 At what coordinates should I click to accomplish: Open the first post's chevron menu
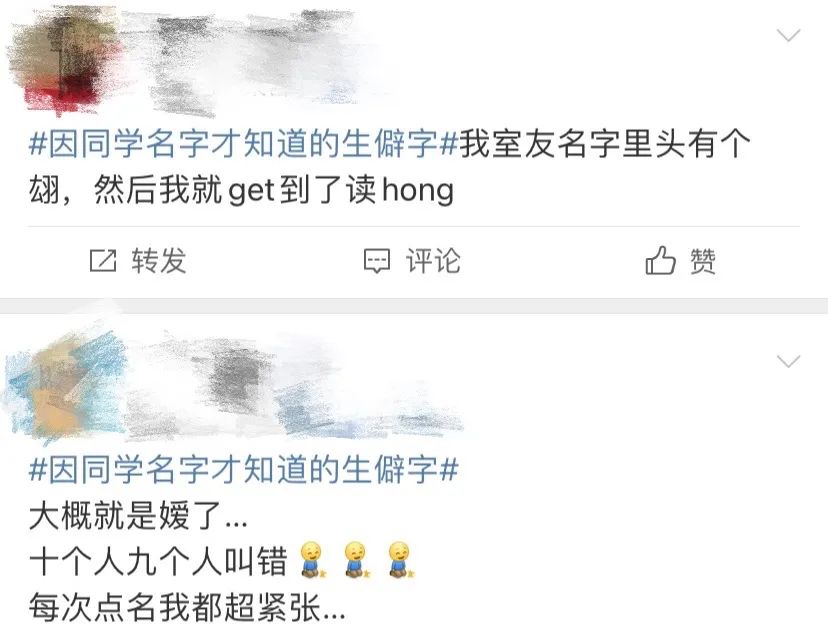click(789, 35)
